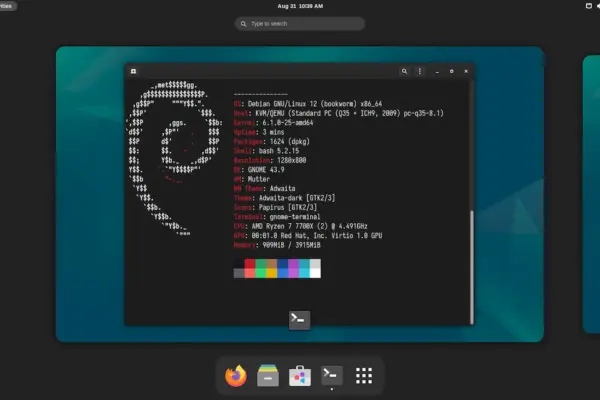Screen dimensions: 600x400
Task: Minimize the terminal window
Action: pyautogui.click(x=437, y=72)
